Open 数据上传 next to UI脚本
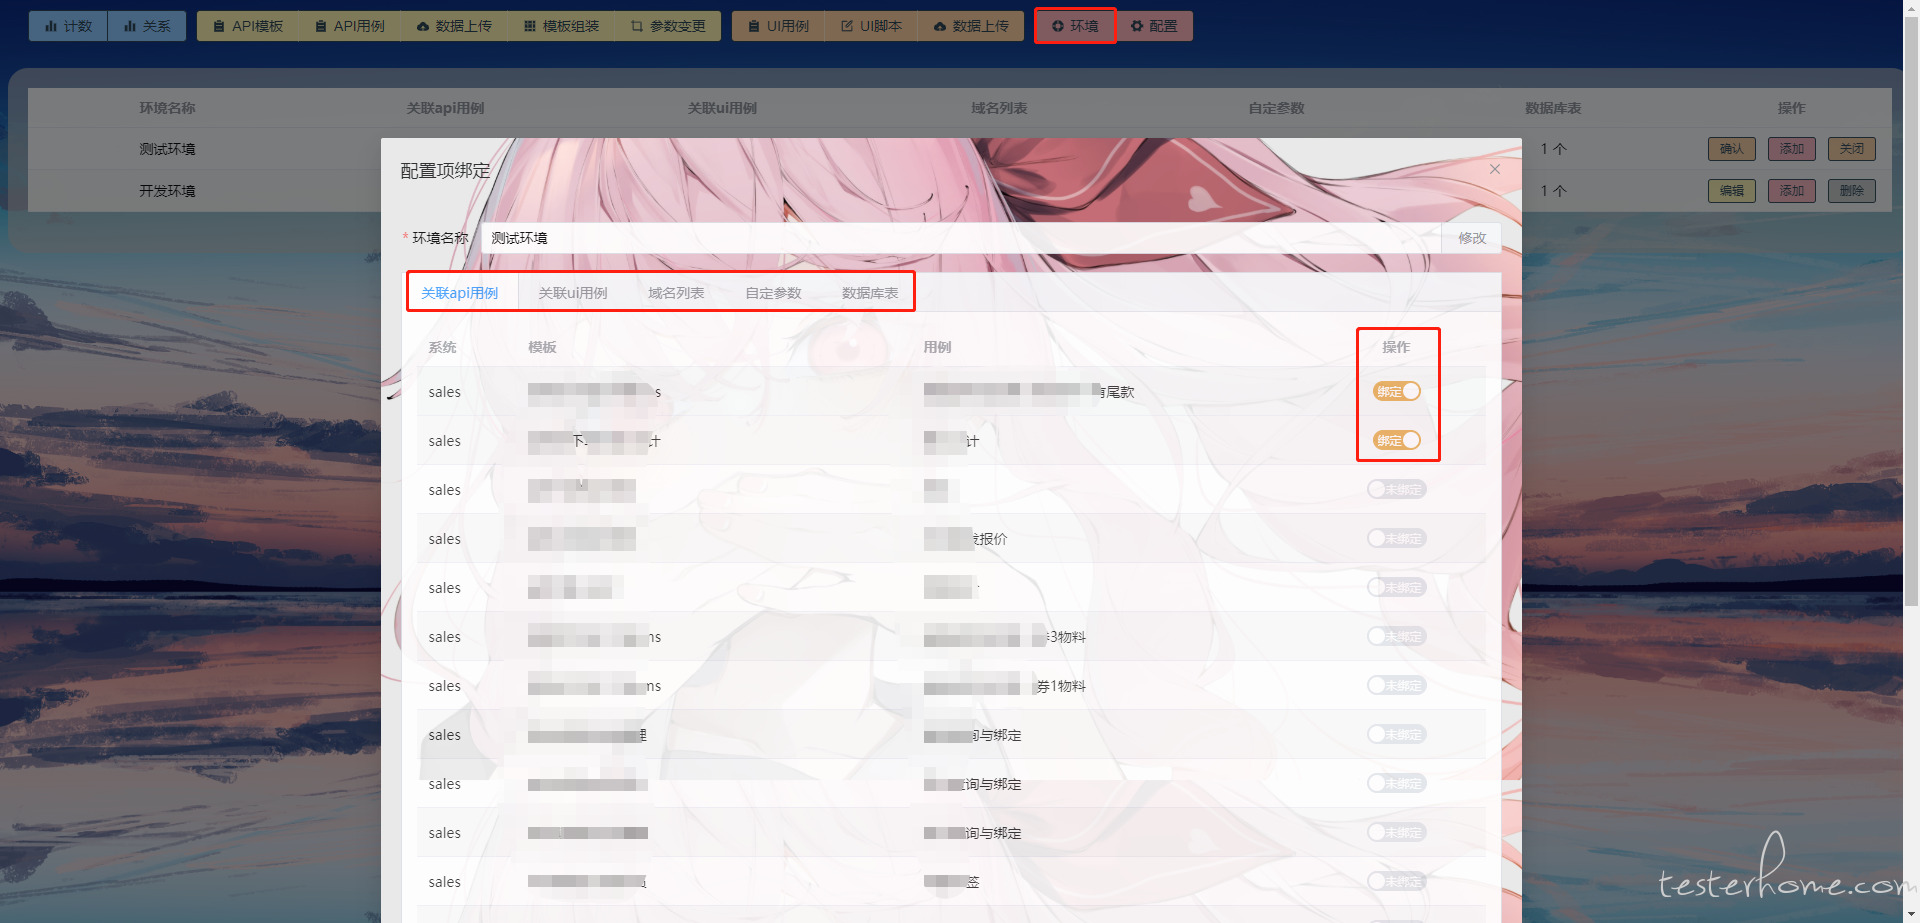This screenshot has height=923, width=1920. [971, 26]
